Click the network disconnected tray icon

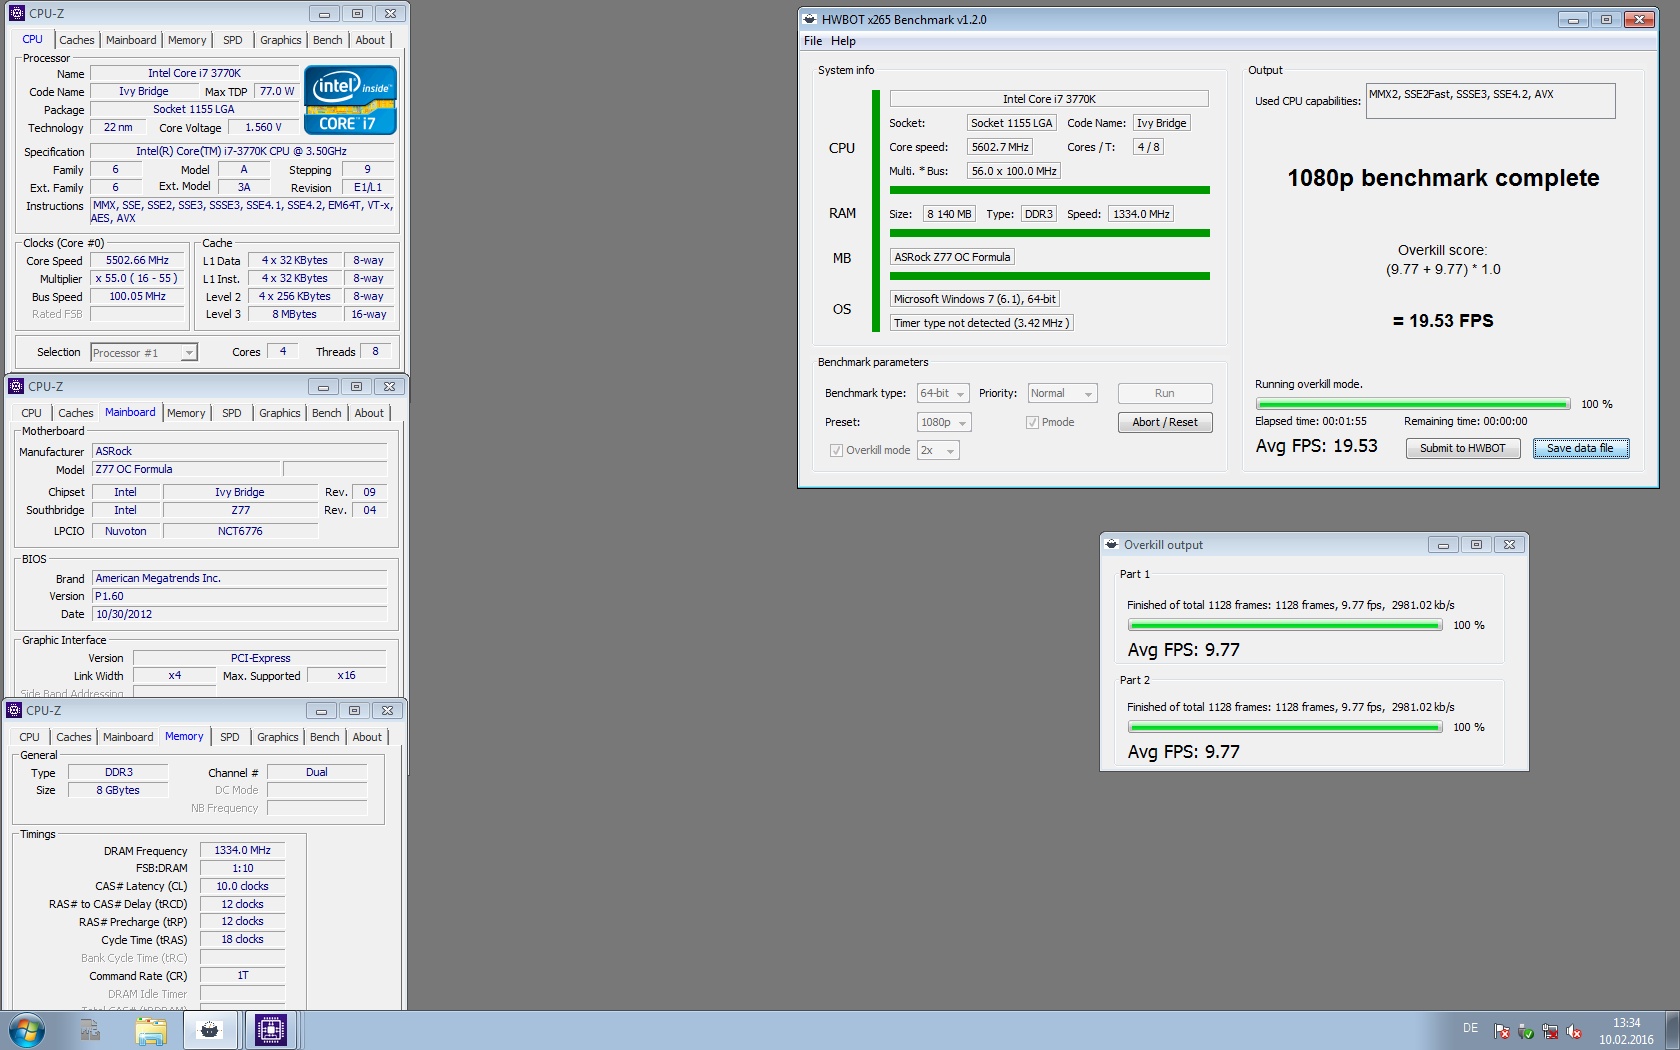coord(1550,1031)
